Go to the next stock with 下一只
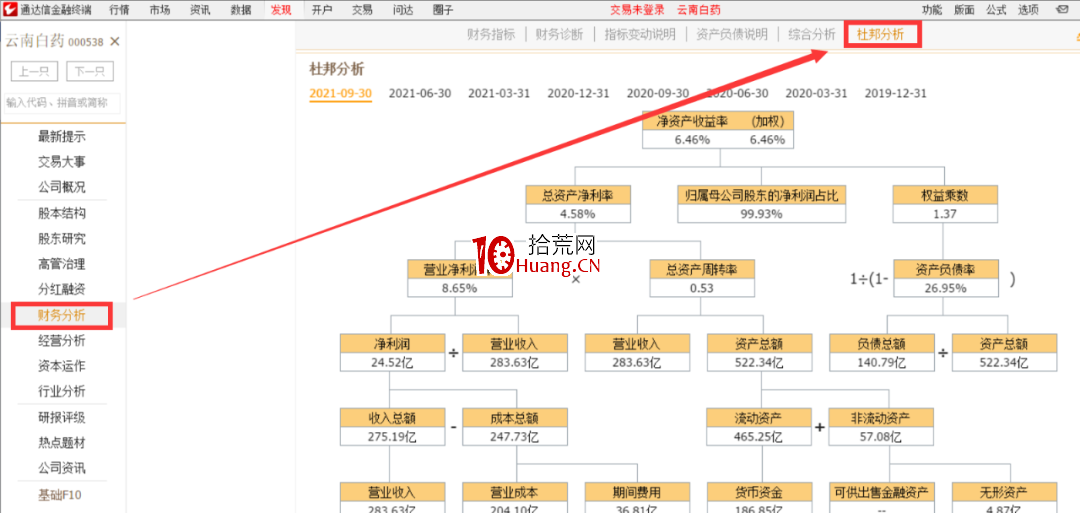Viewport: 1080px width, 513px height. 90,72
